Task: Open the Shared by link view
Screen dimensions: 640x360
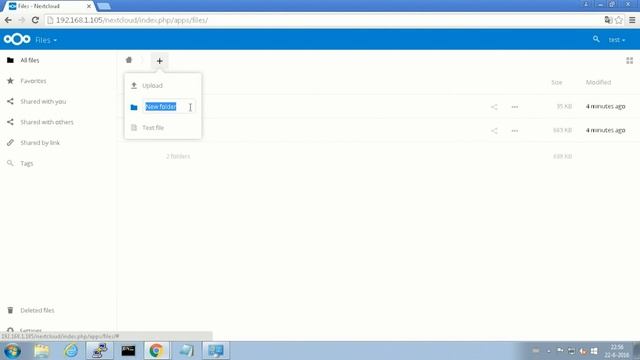Action: (40, 142)
